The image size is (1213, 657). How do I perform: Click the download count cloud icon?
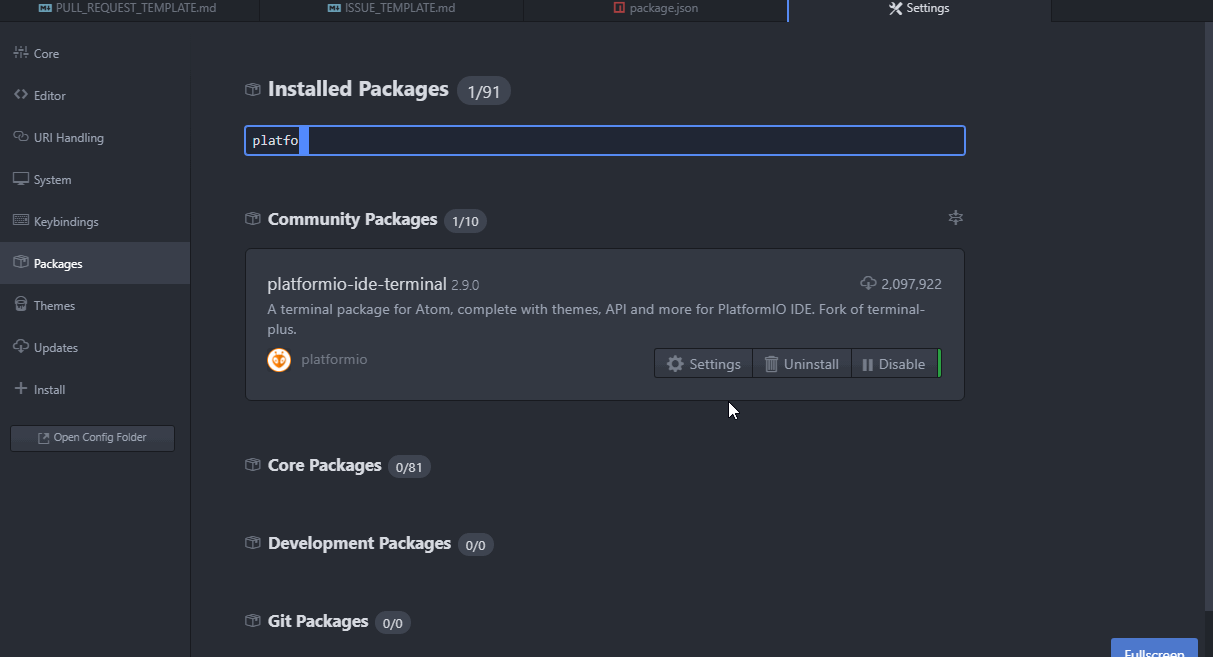[x=868, y=284]
